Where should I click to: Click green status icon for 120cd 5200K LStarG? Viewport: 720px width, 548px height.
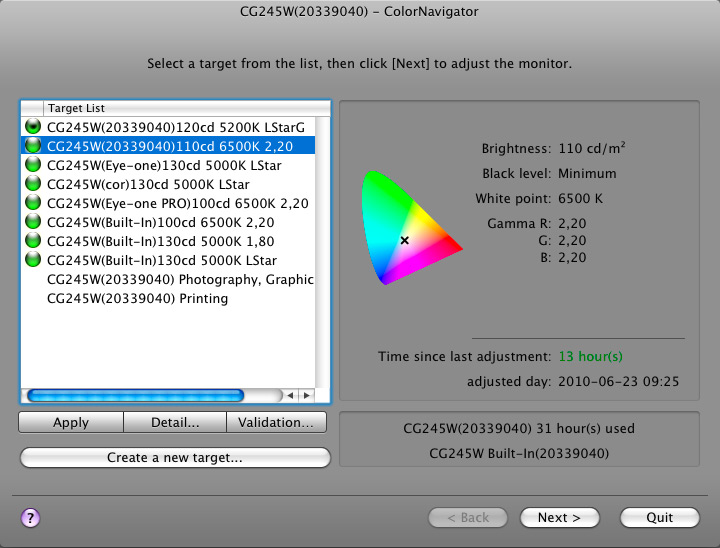pos(33,126)
